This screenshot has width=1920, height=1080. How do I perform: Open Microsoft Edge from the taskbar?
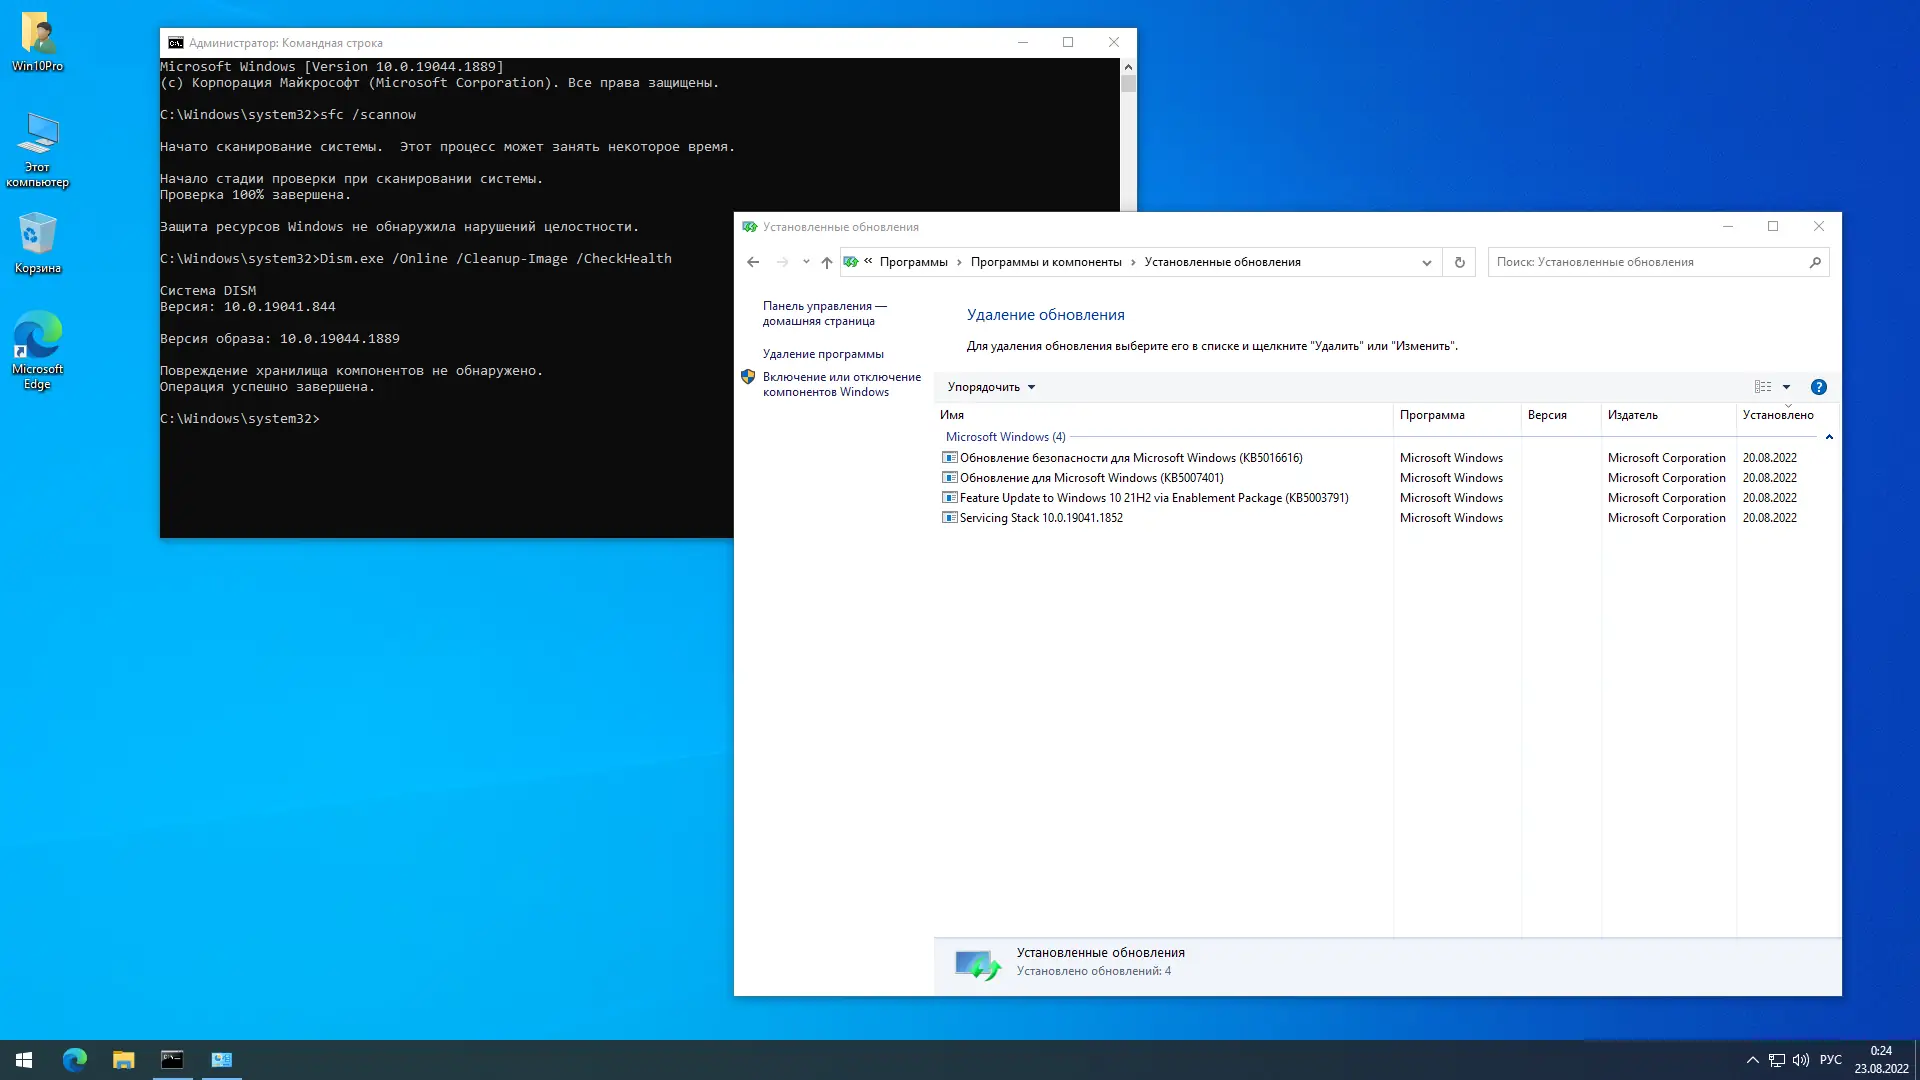coord(75,1059)
